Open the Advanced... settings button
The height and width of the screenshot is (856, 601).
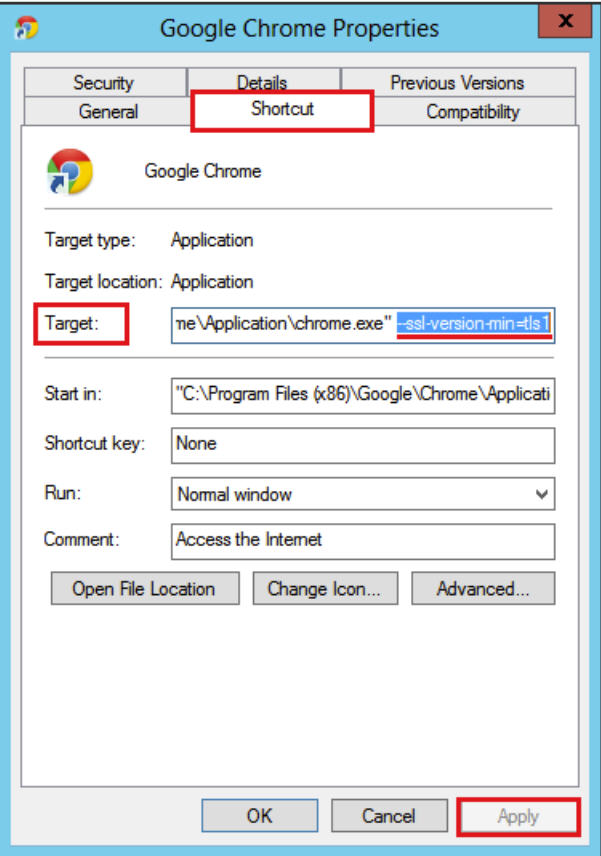coord(483,588)
